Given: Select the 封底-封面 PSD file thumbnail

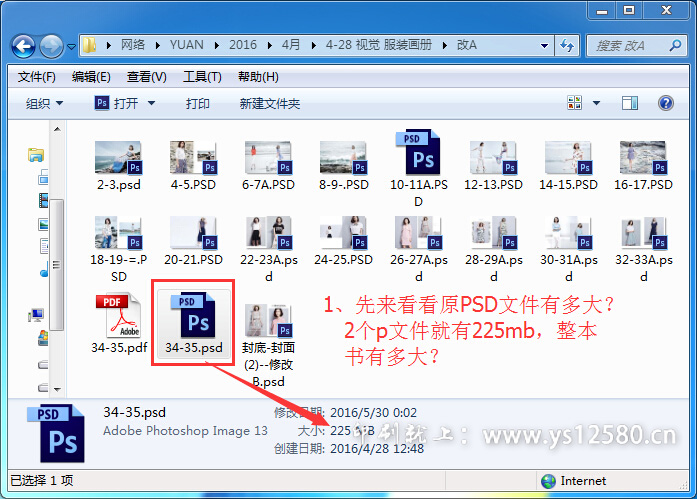Looking at the screenshot, I should click(x=268, y=322).
